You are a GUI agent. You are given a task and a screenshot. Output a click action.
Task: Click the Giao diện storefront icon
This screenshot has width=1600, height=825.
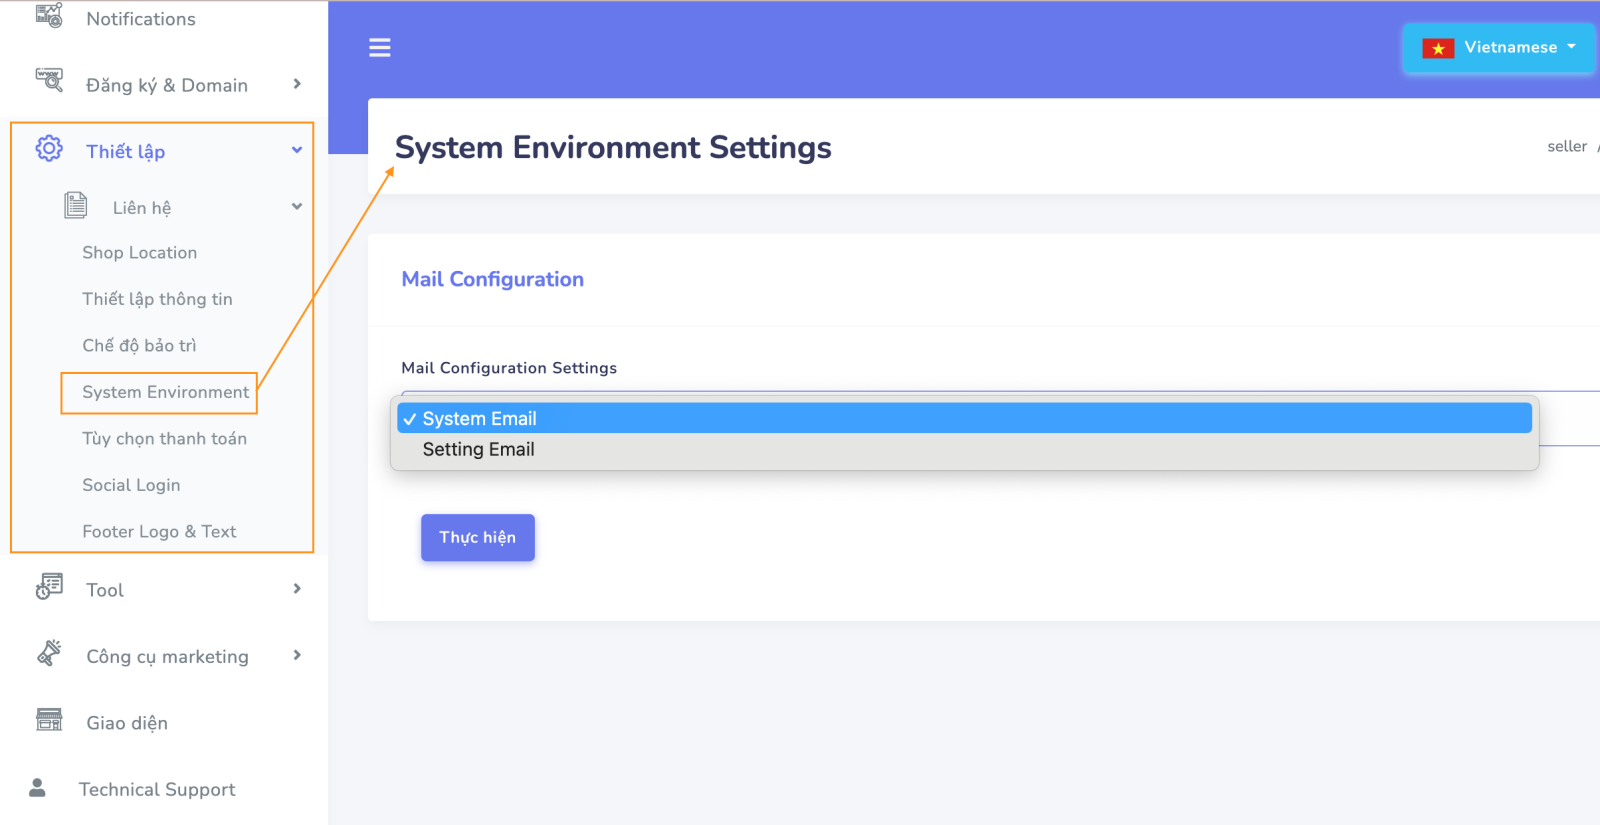[49, 720]
